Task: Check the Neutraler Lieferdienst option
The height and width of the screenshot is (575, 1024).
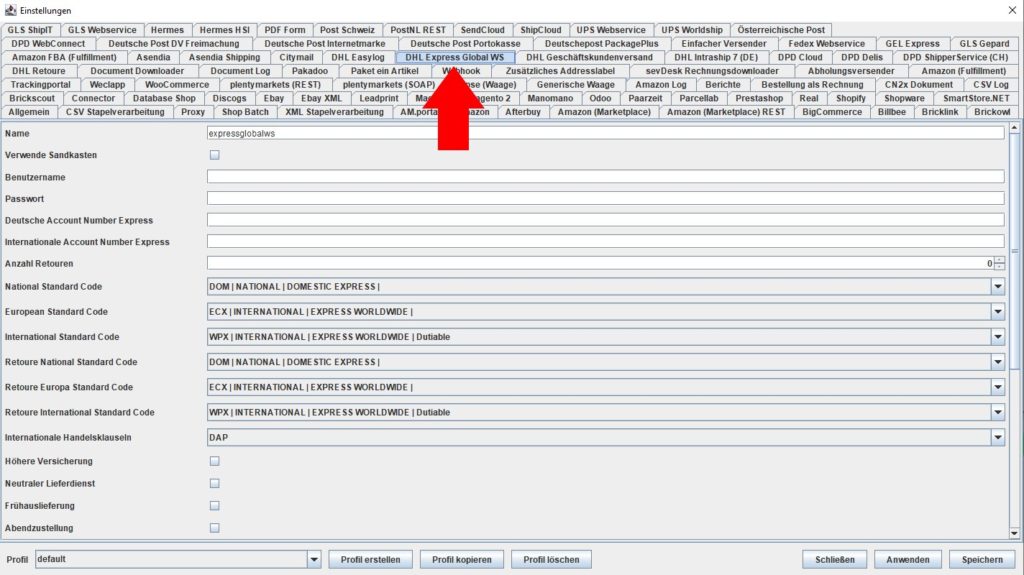Action: point(214,484)
